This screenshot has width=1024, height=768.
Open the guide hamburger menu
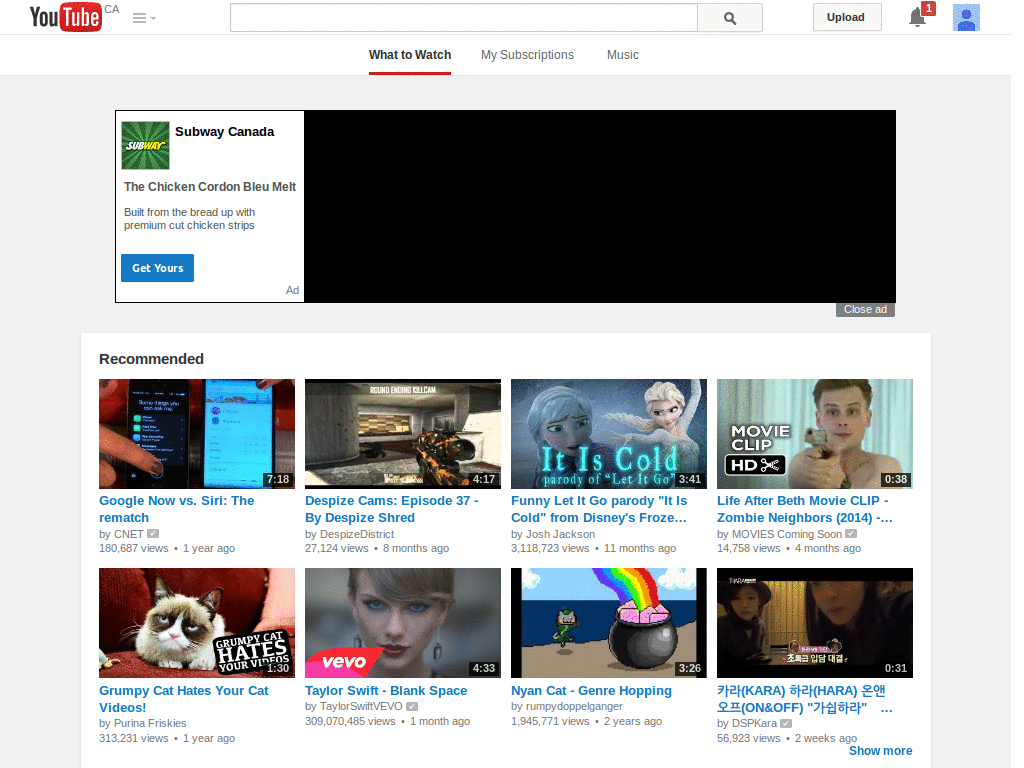pos(144,18)
